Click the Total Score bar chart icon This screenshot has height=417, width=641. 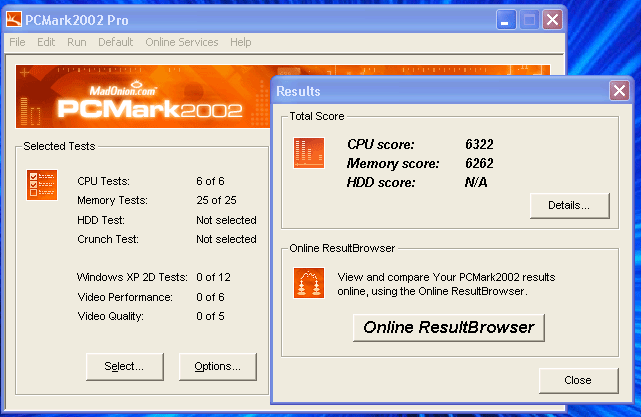pos(309,153)
